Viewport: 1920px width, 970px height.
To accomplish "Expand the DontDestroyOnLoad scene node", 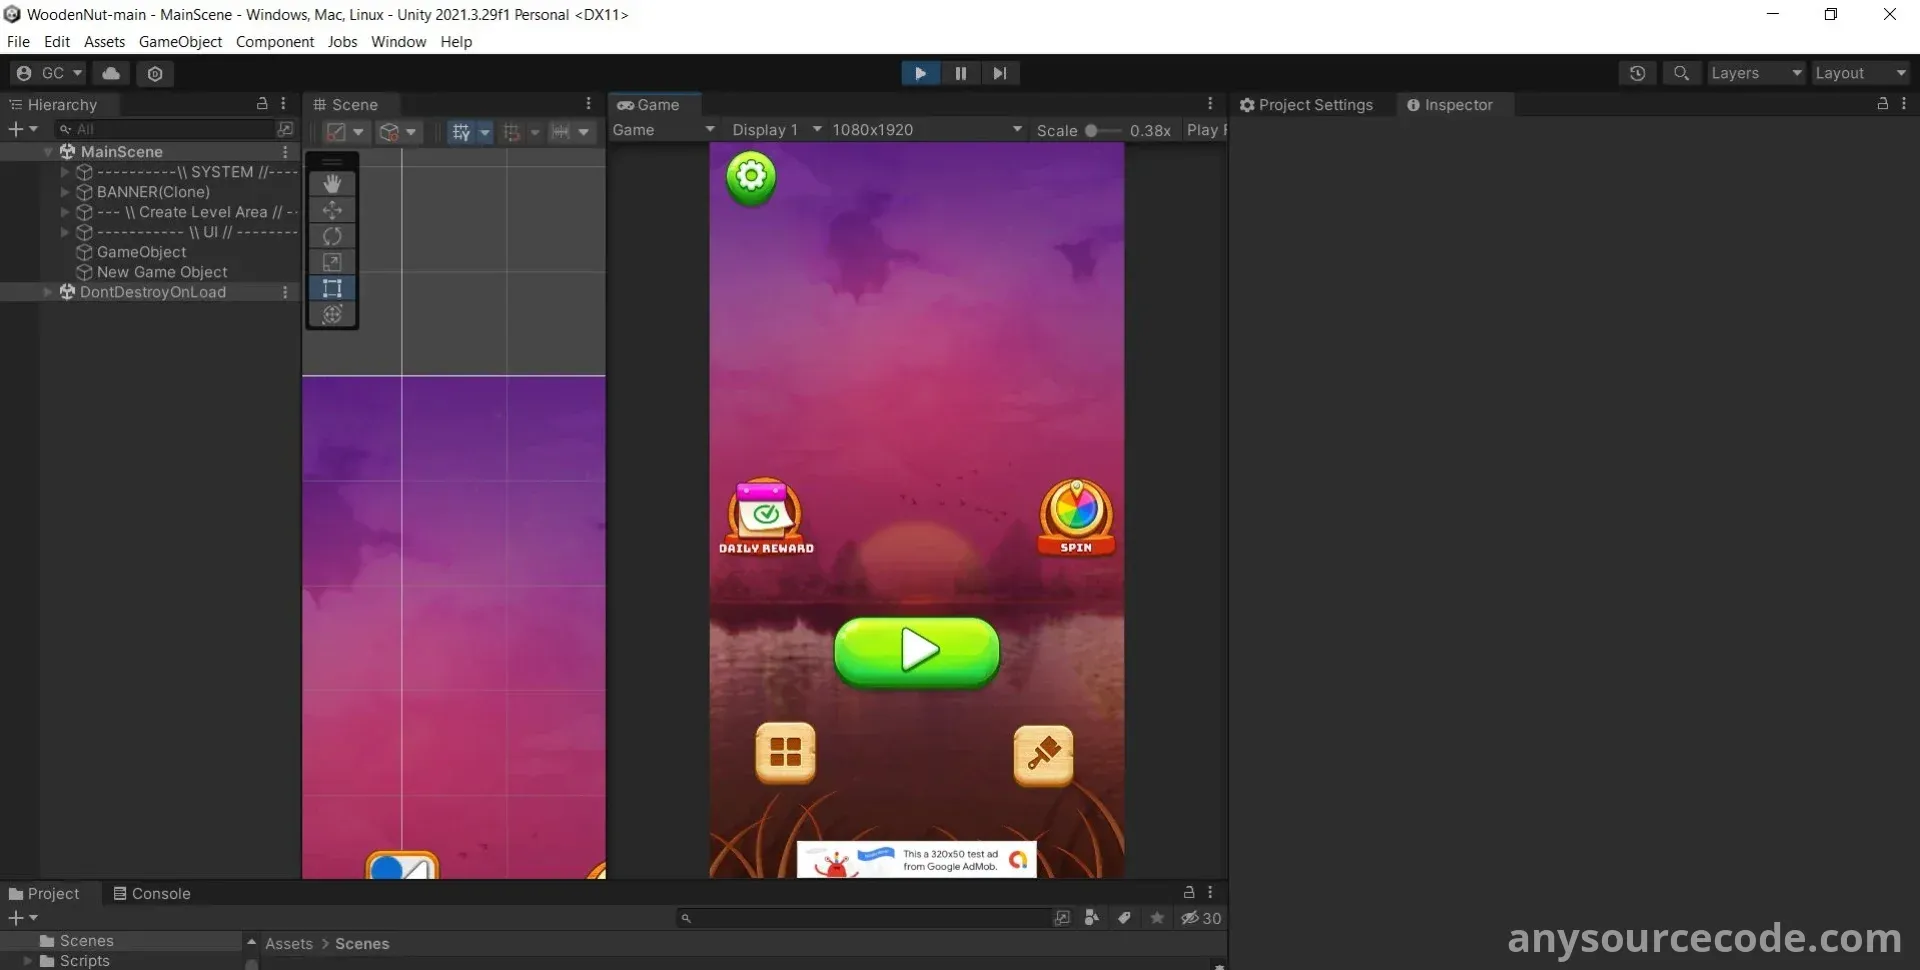I will pos(47,292).
